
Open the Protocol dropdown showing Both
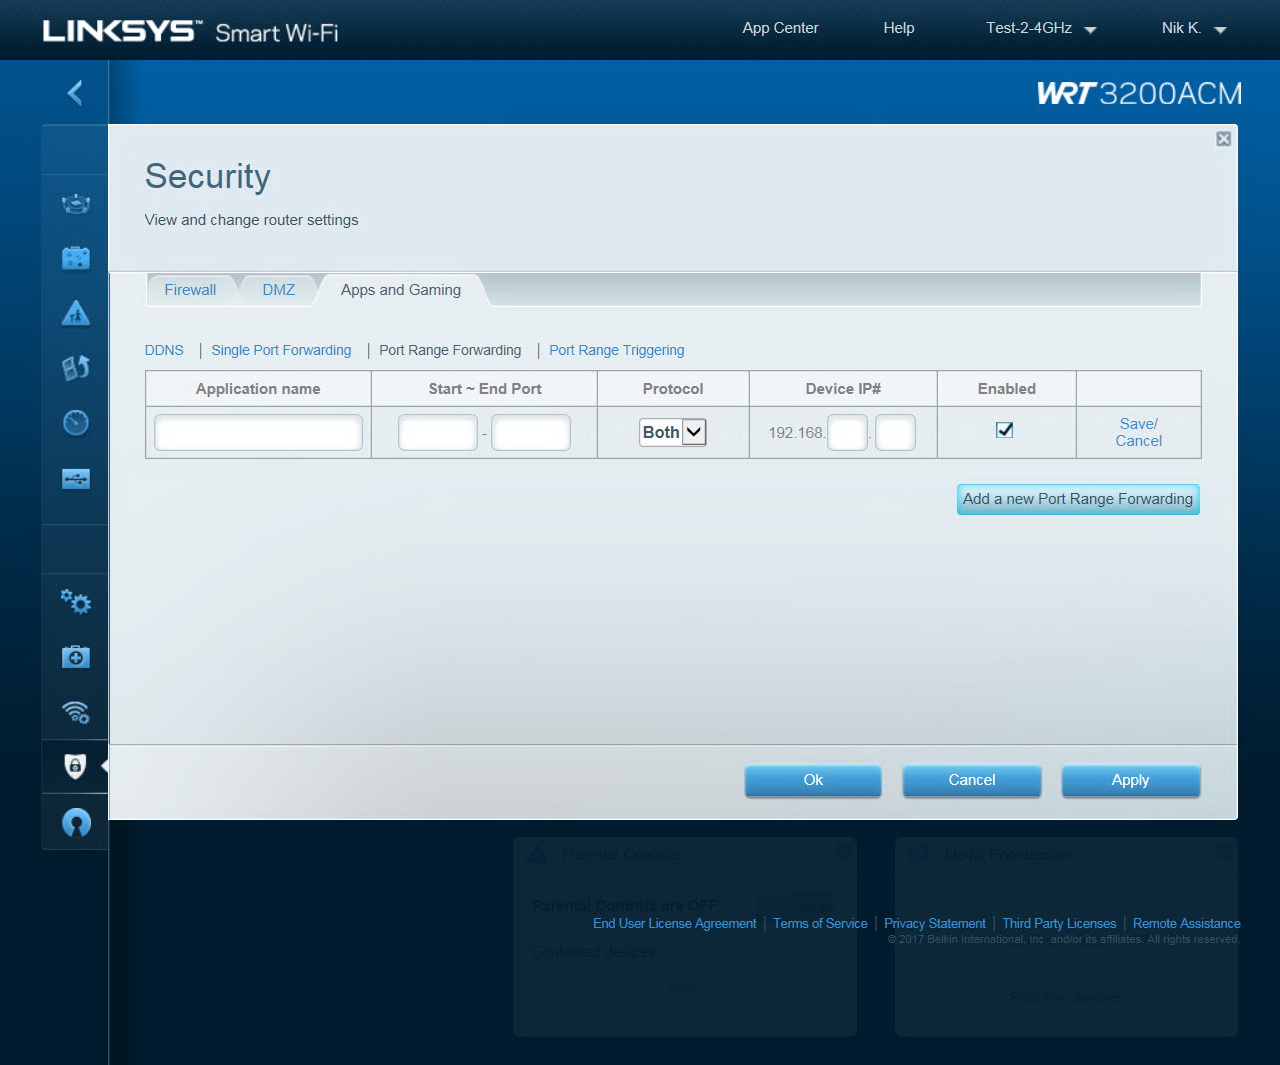(x=673, y=432)
